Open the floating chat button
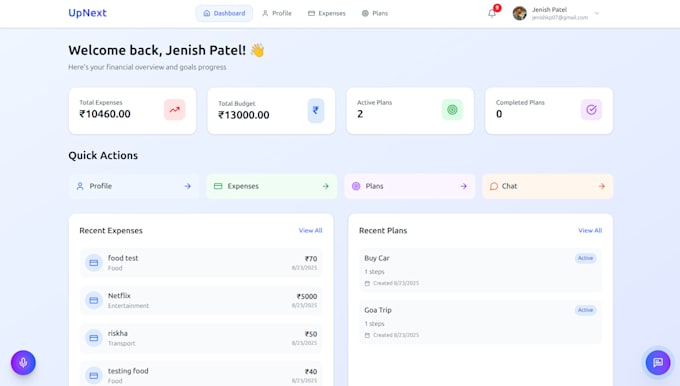The width and height of the screenshot is (680, 386). 658,363
